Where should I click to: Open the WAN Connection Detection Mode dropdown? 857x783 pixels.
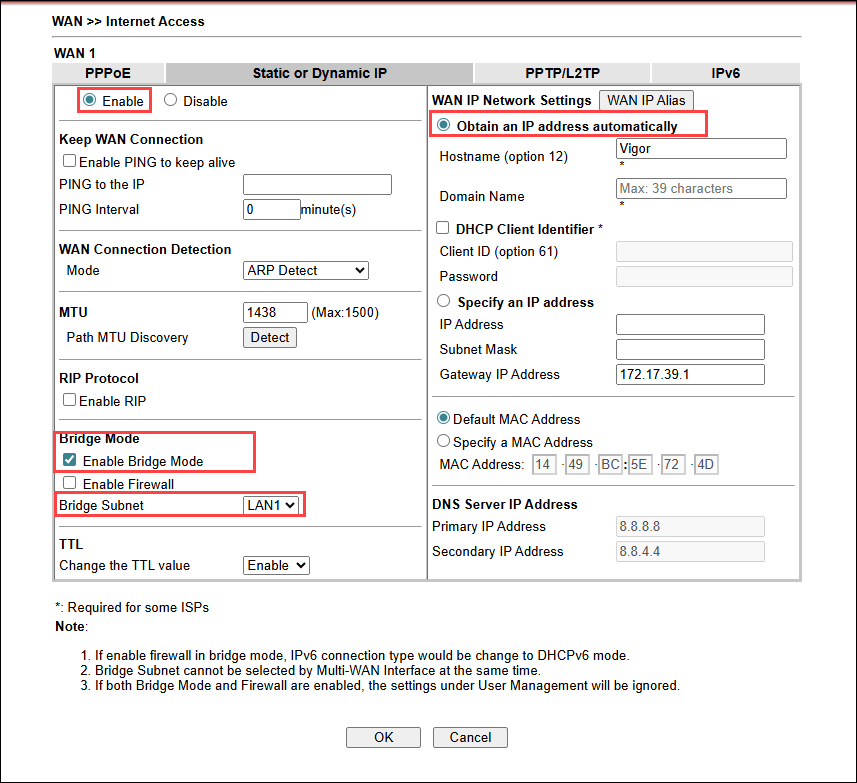(x=306, y=271)
